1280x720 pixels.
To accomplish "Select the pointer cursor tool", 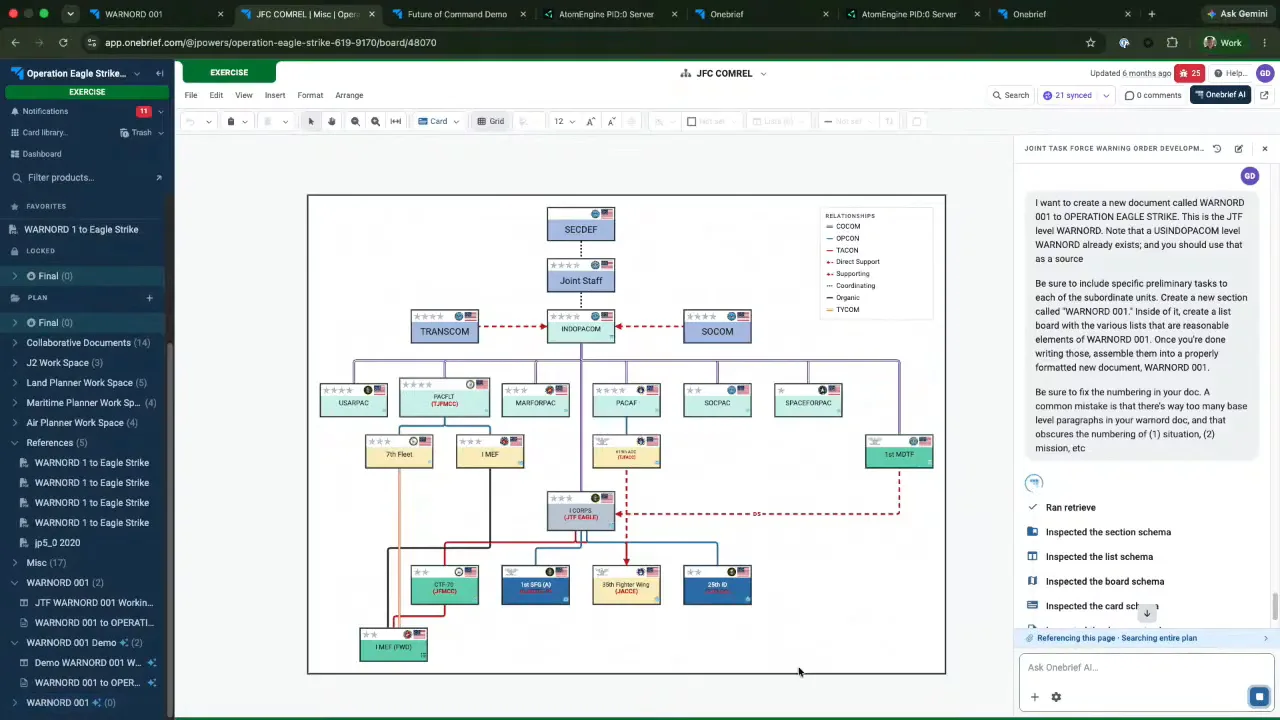I will tap(311, 121).
